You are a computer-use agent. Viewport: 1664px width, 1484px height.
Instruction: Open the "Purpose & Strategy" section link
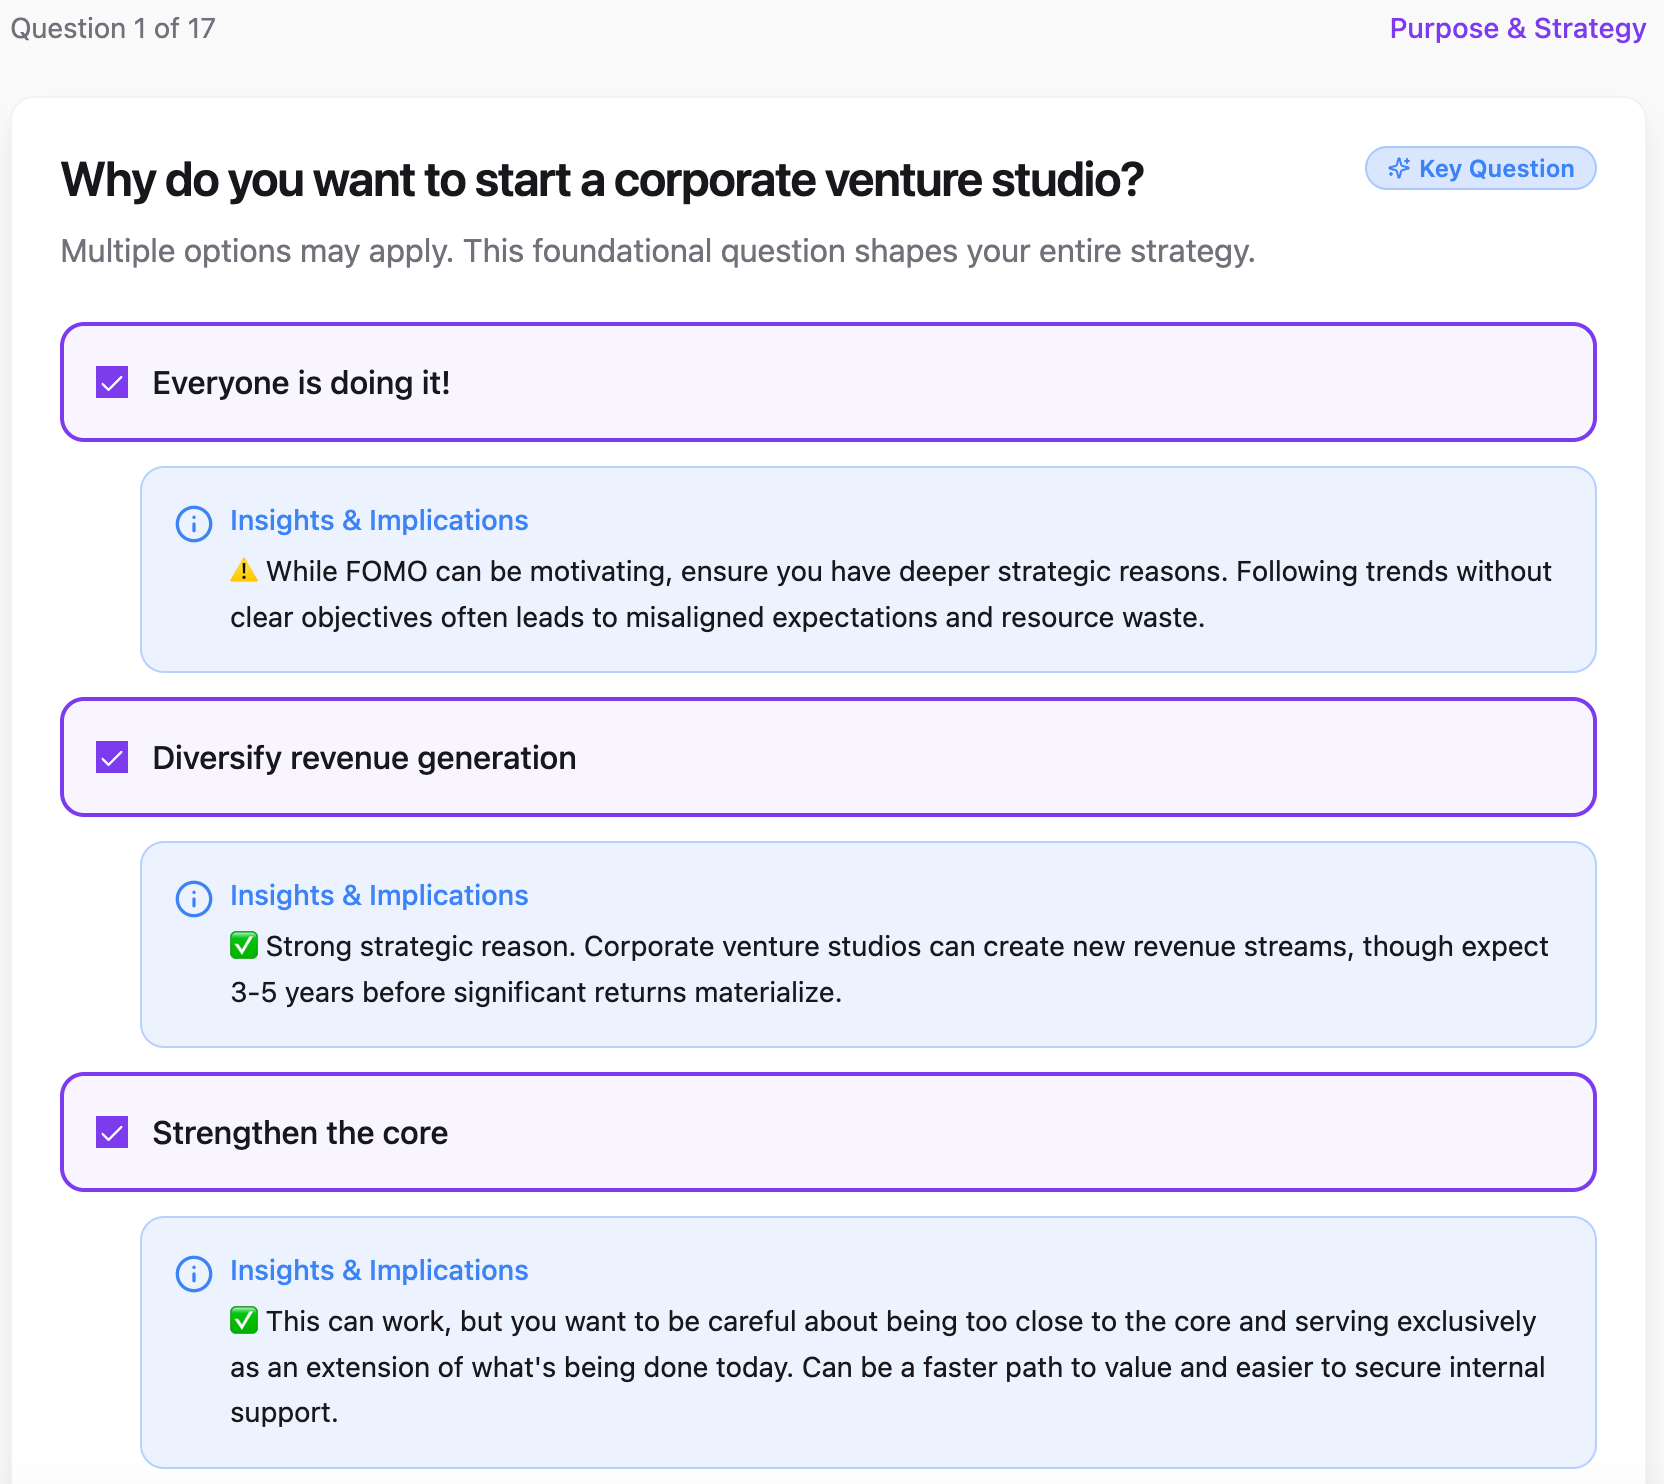pyautogui.click(x=1517, y=28)
